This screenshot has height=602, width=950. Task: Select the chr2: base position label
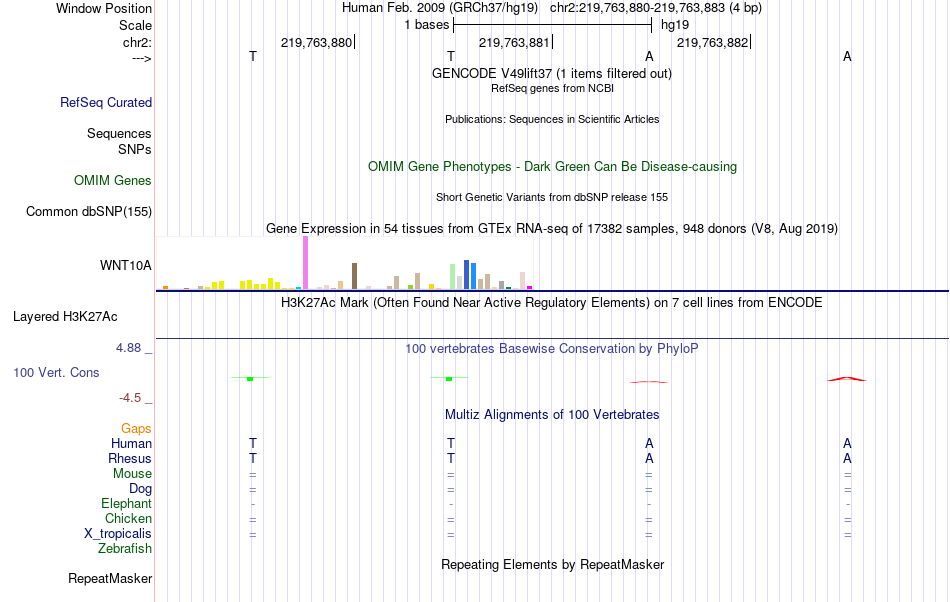137,42
